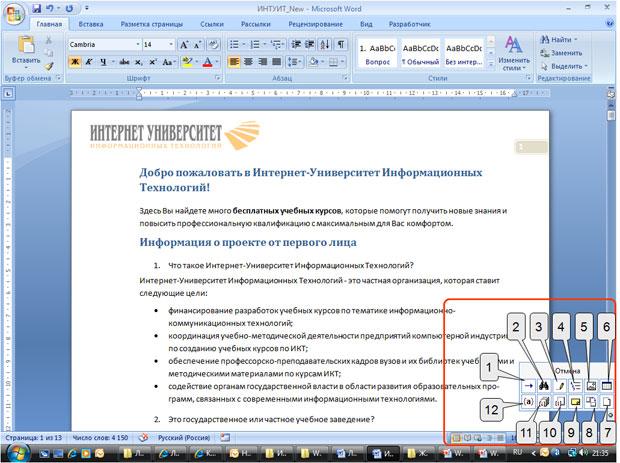Image resolution: width=620 pixels, height=463 pixels.
Task: Justify the text
Action: click(276, 62)
